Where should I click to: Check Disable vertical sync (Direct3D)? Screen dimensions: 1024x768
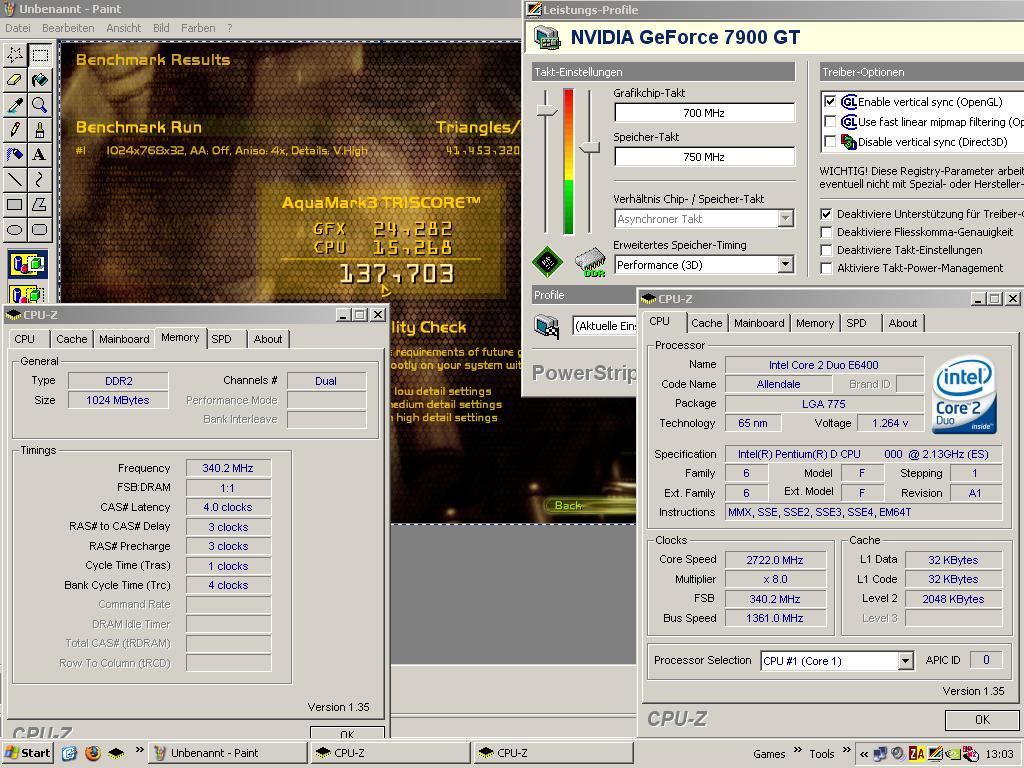830,141
